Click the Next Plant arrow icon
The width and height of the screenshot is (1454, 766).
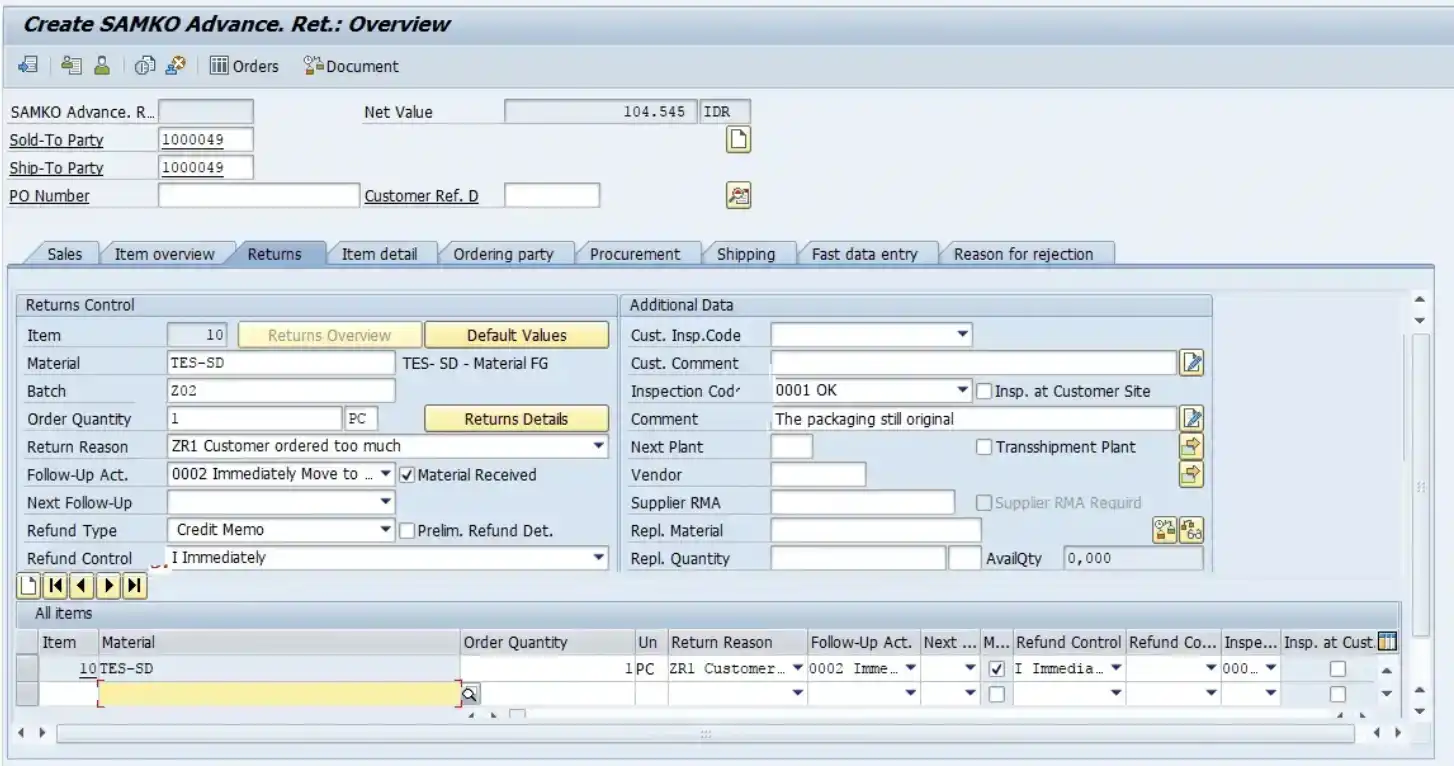1191,447
